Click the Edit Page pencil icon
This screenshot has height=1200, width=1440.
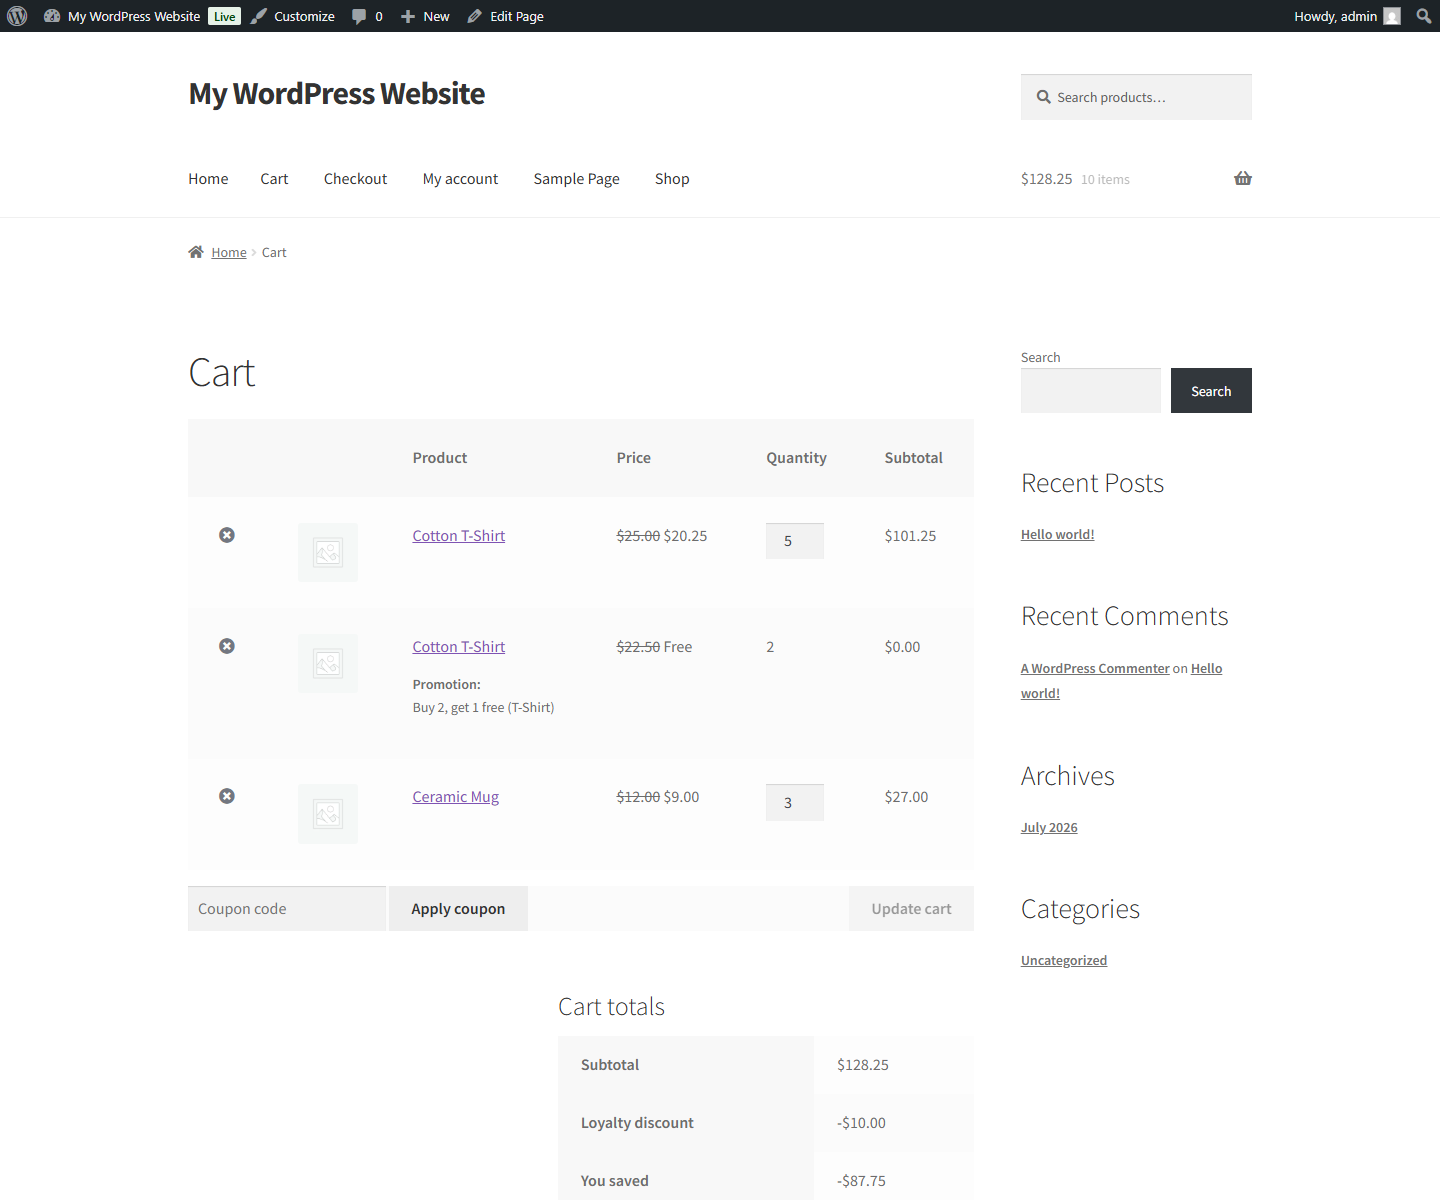click(475, 16)
